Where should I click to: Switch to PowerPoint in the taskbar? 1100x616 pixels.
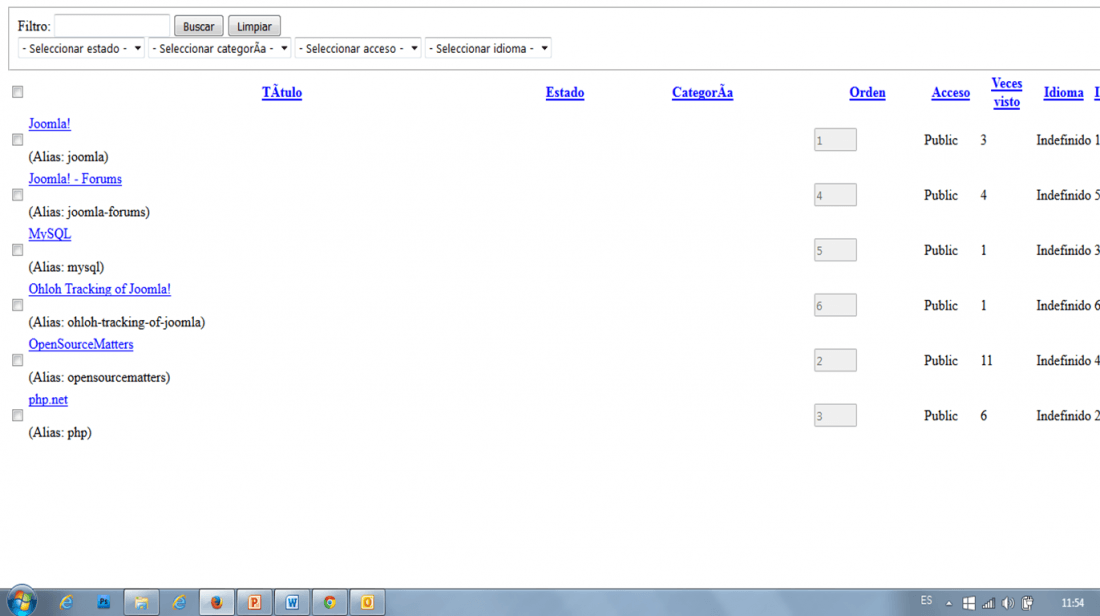pos(254,602)
